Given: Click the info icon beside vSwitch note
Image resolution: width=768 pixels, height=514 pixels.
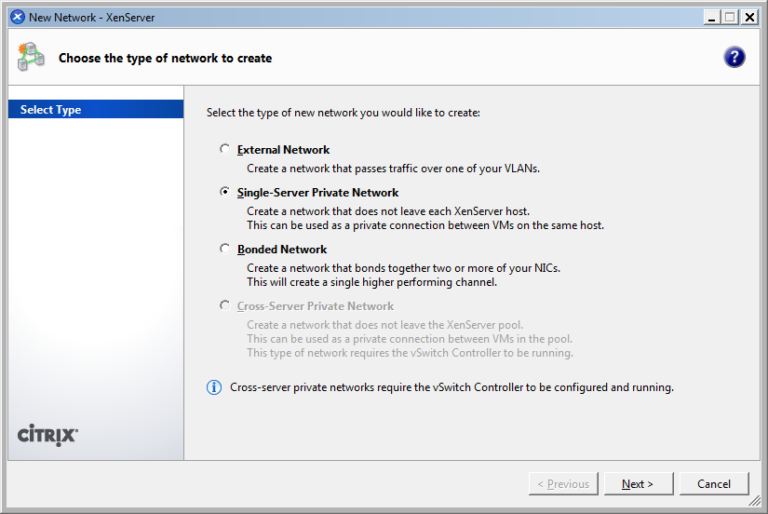Looking at the screenshot, I should pos(214,387).
